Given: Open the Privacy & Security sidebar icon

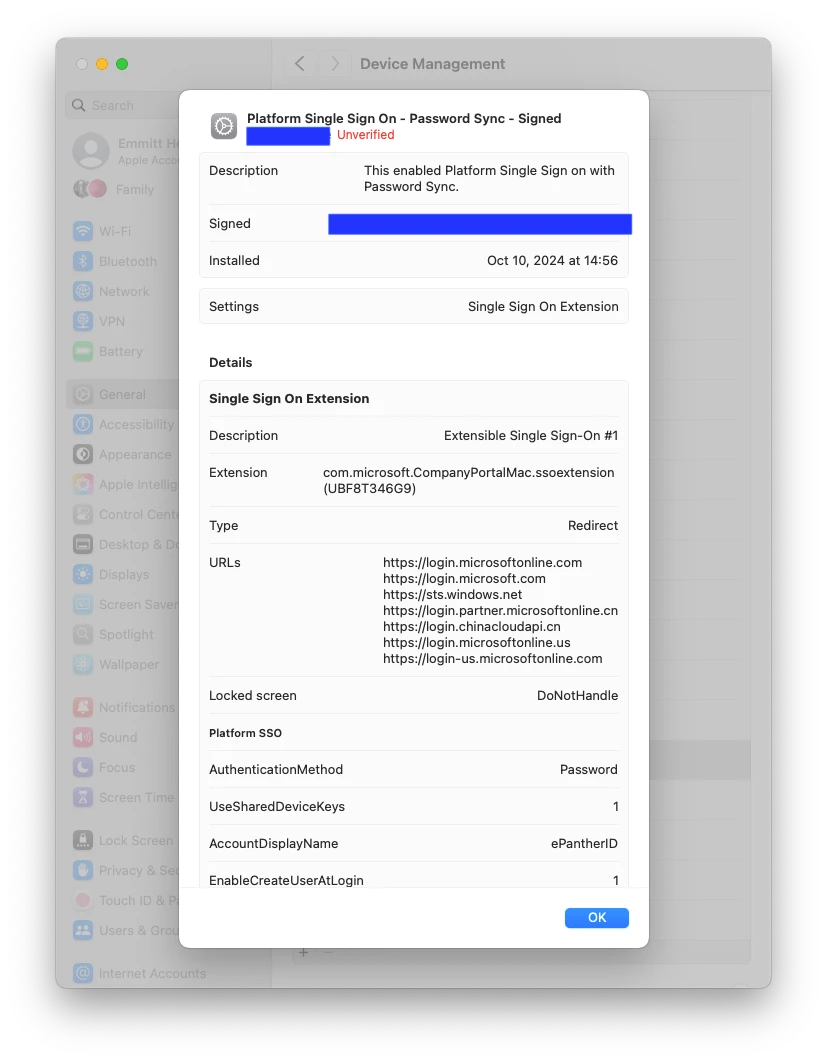Looking at the screenshot, I should click(83, 870).
